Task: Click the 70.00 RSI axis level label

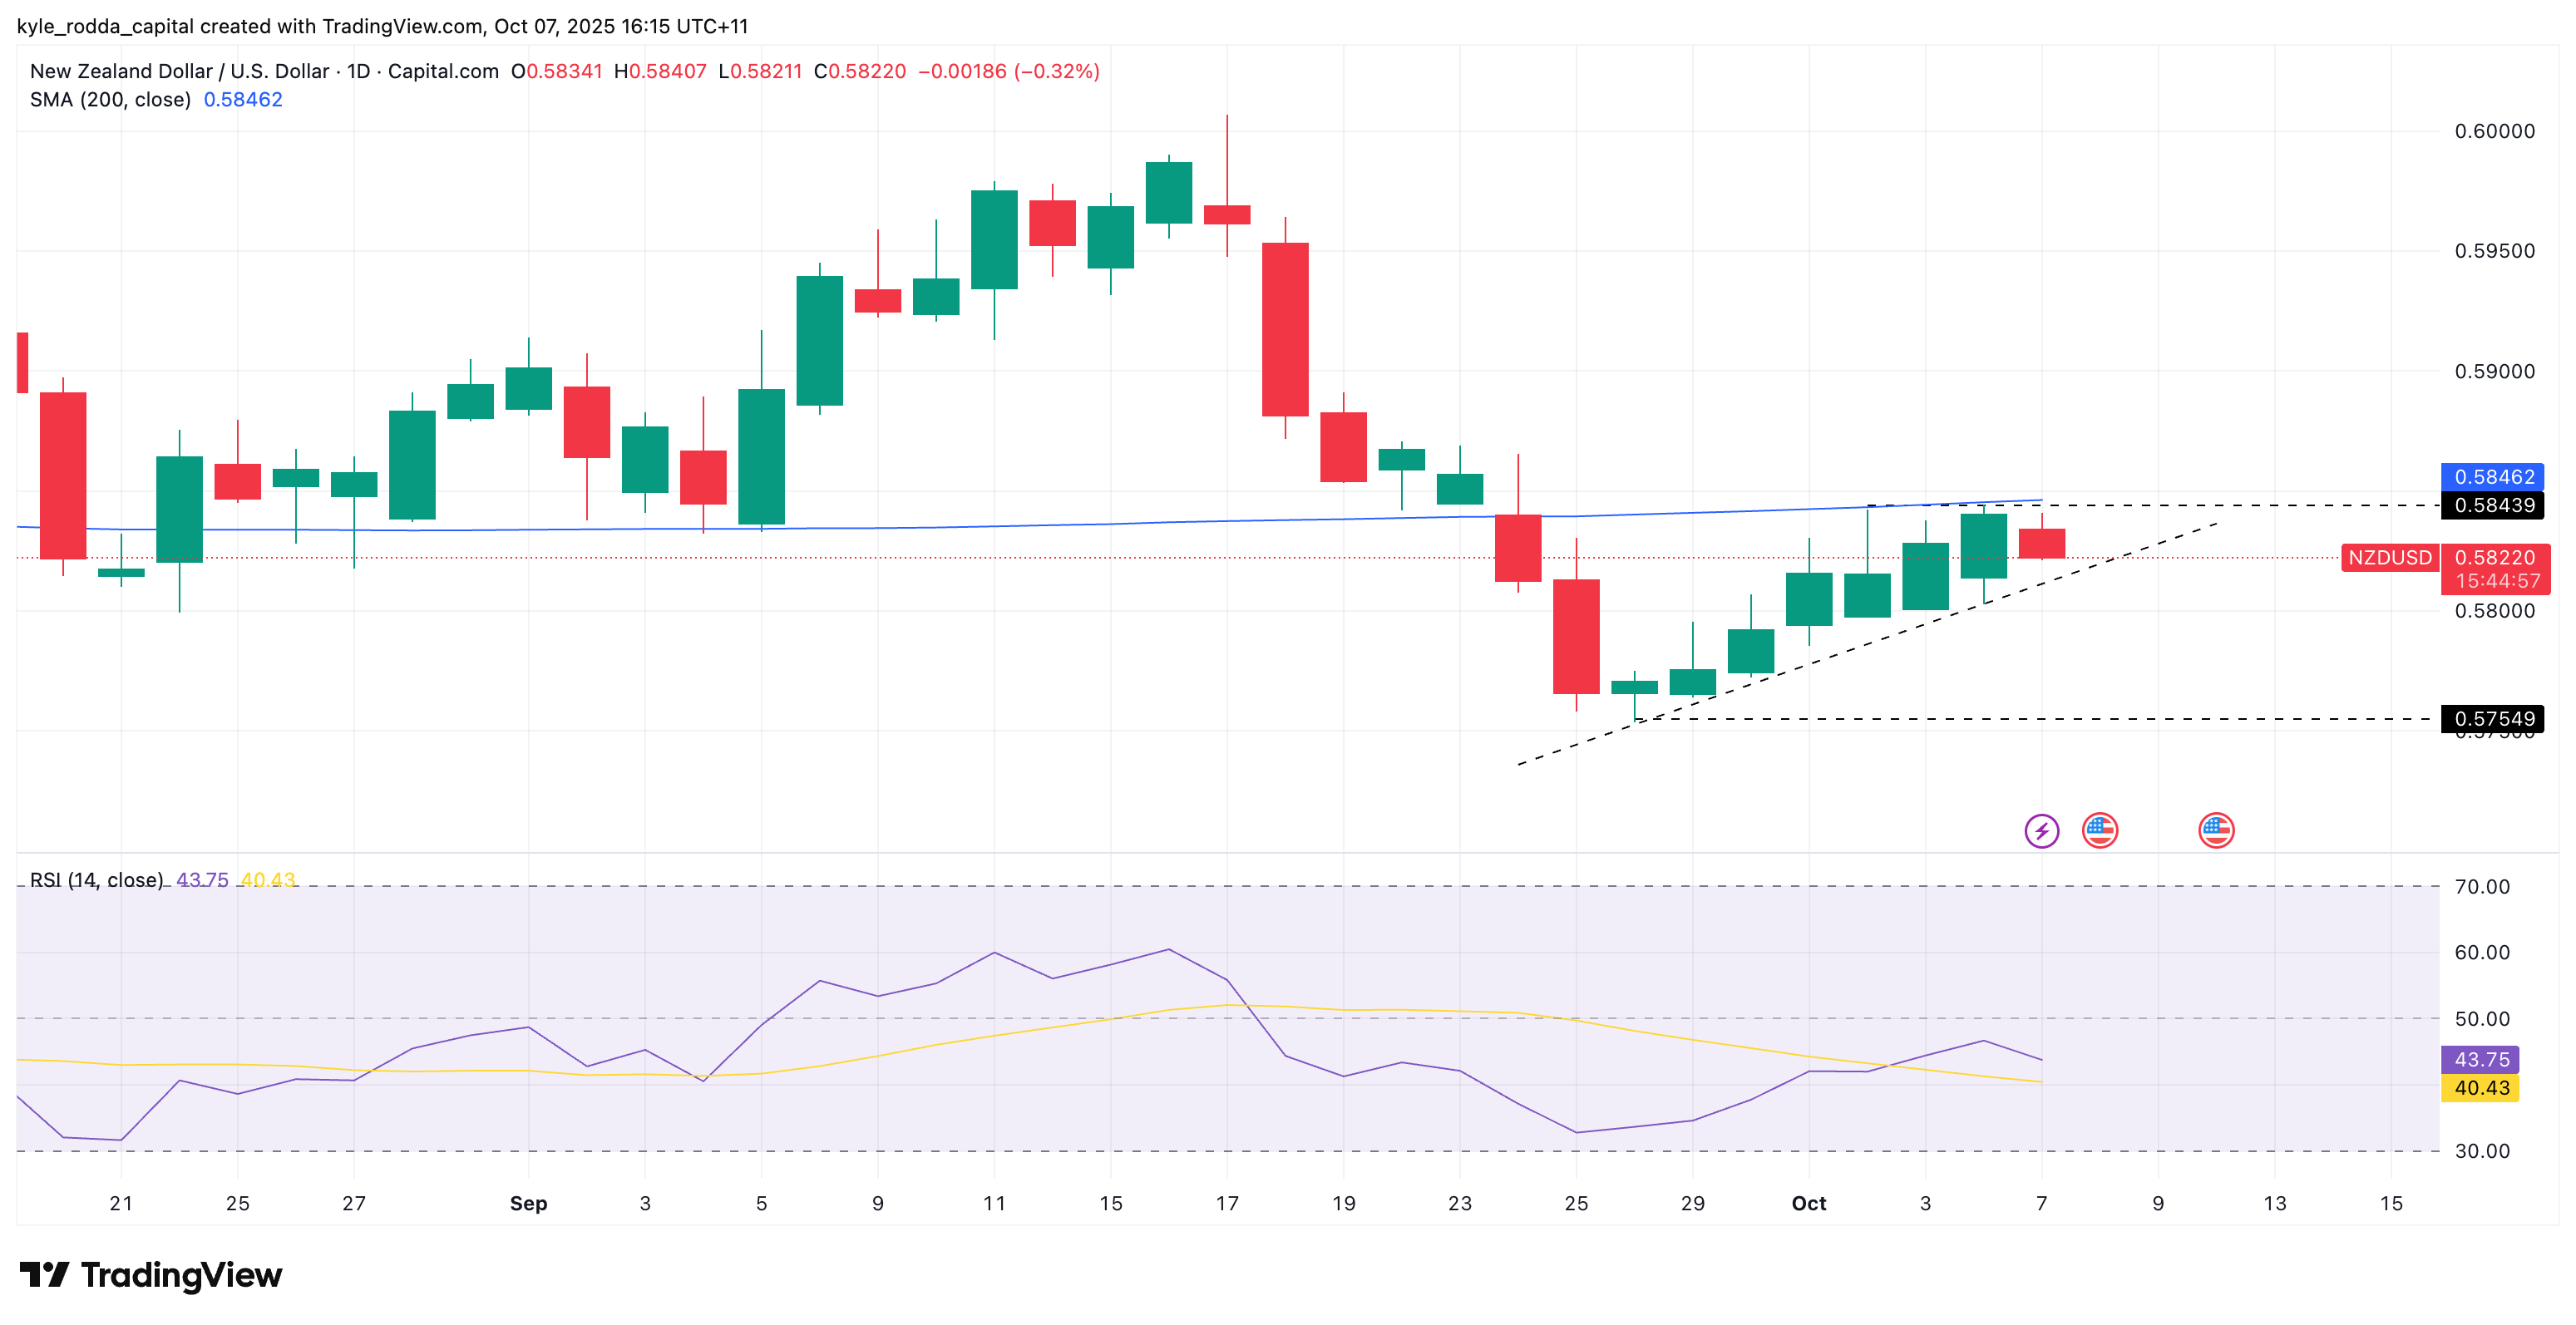Action: click(2481, 886)
